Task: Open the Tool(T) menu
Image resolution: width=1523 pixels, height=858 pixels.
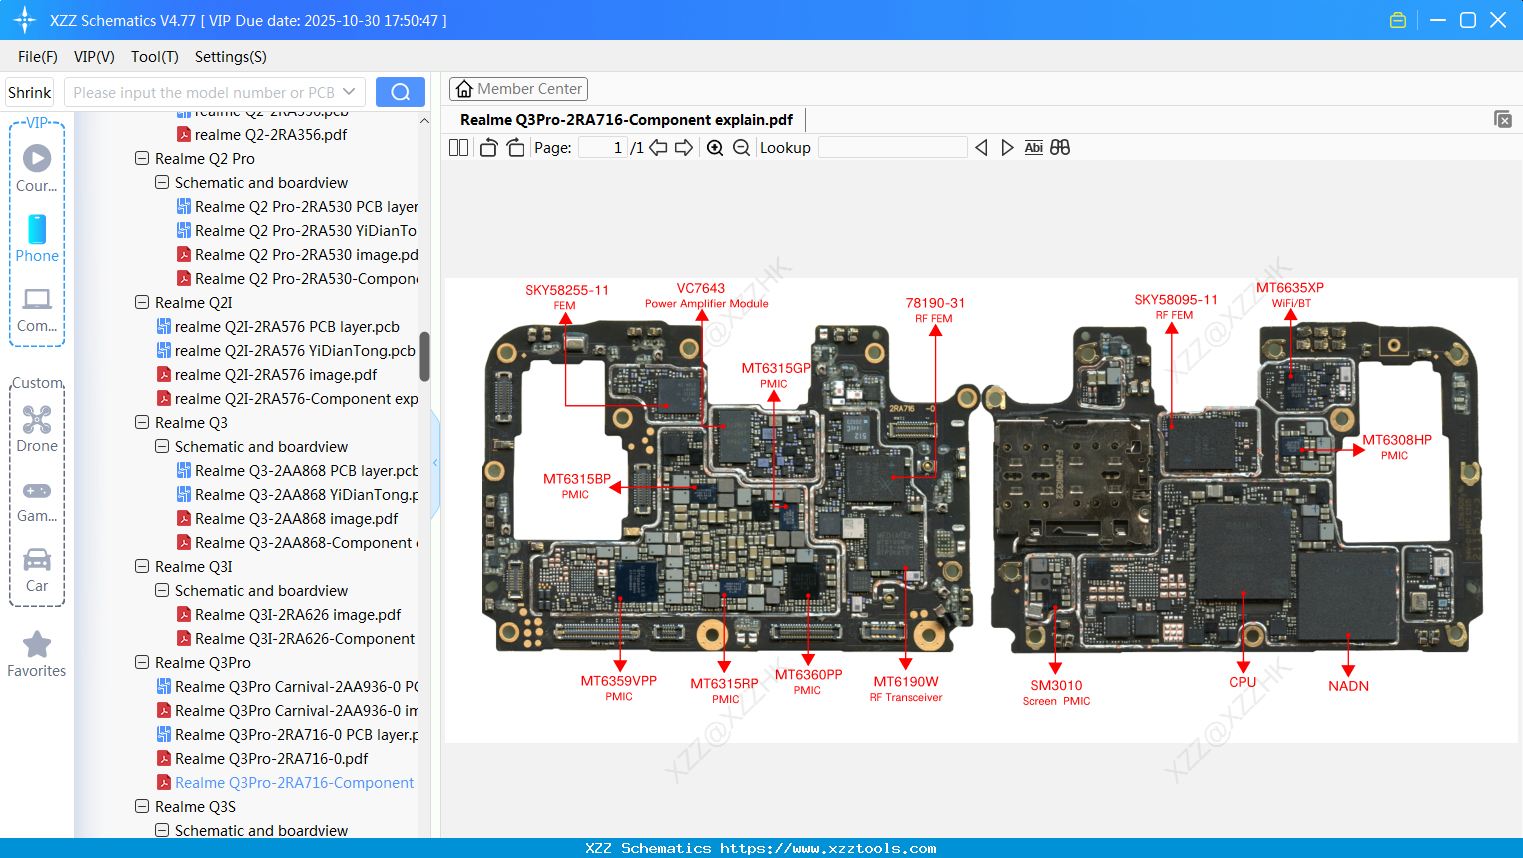Action: pyautogui.click(x=154, y=57)
